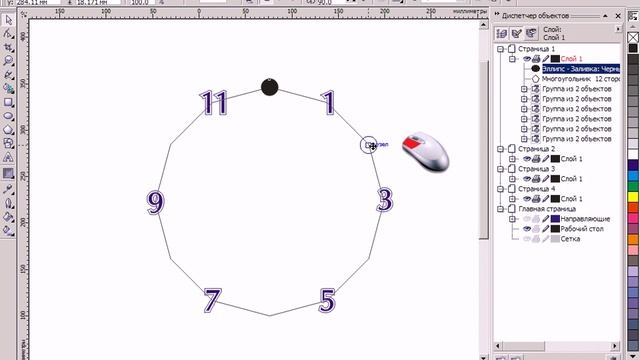Collapse the Страница 4 tree node
Image resolution: width=640 pixels, height=360 pixels.
point(500,189)
